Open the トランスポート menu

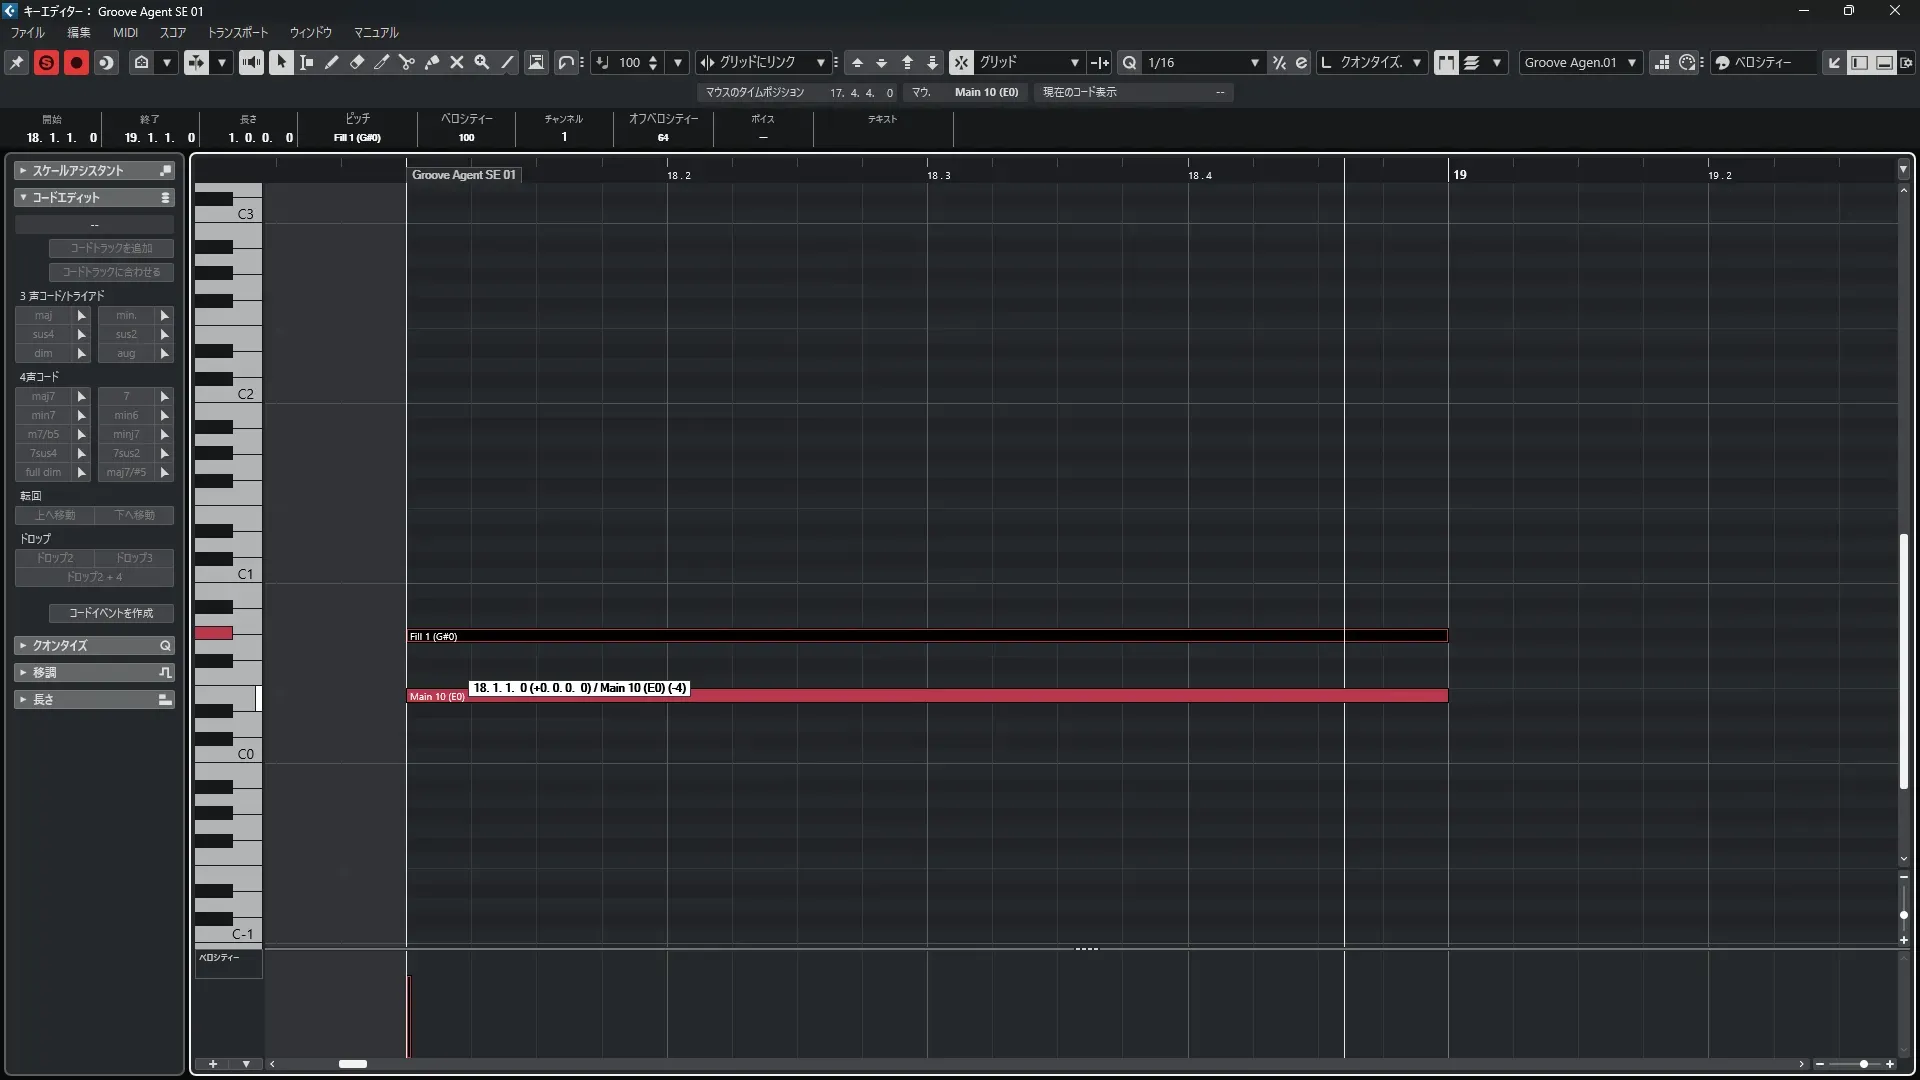(238, 32)
